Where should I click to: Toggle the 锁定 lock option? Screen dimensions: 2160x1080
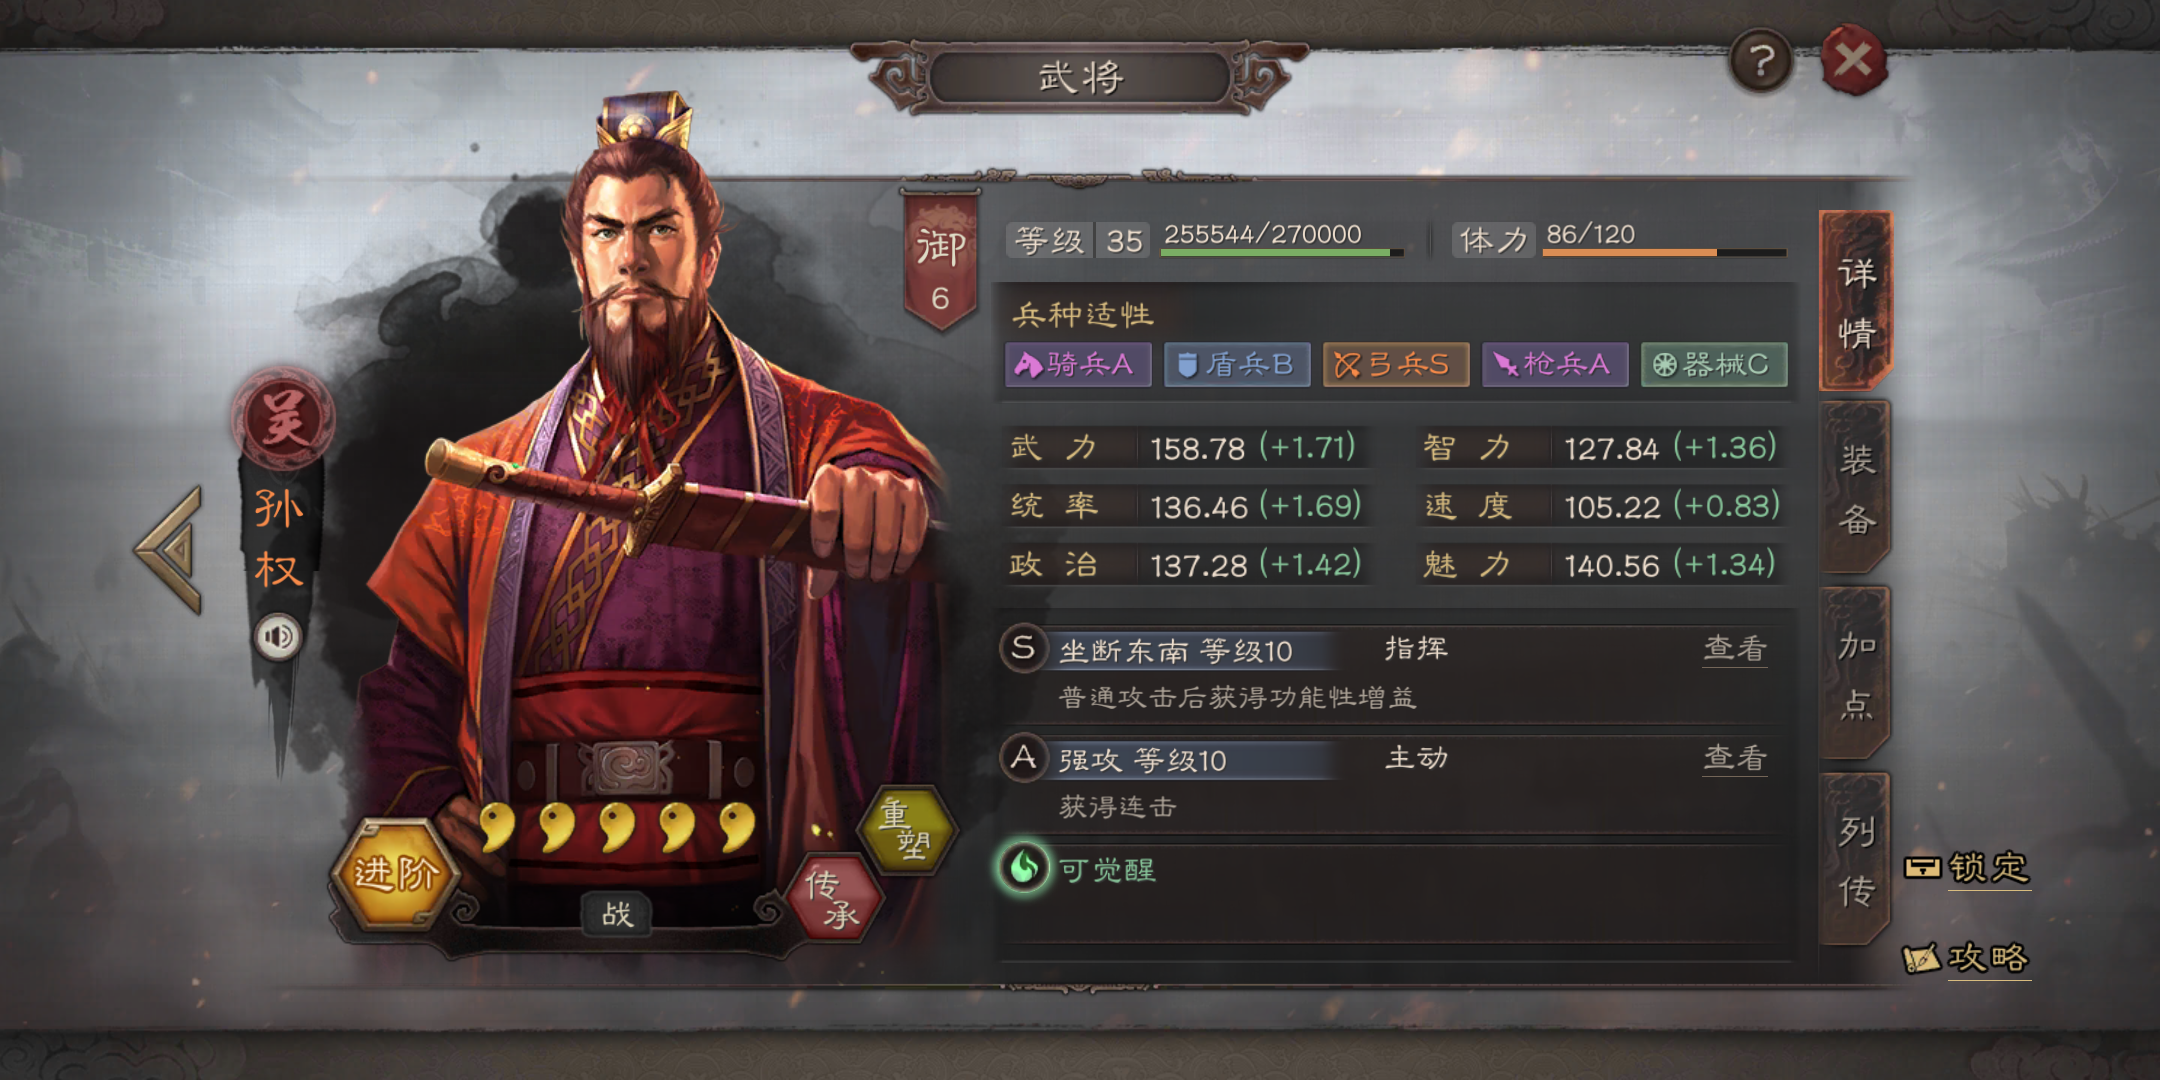pyautogui.click(x=1968, y=867)
